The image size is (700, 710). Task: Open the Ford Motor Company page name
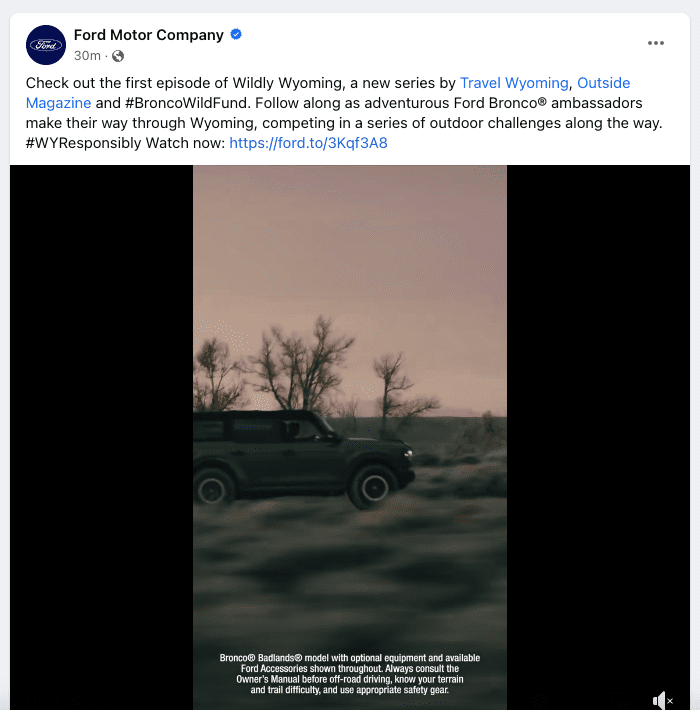pos(149,35)
